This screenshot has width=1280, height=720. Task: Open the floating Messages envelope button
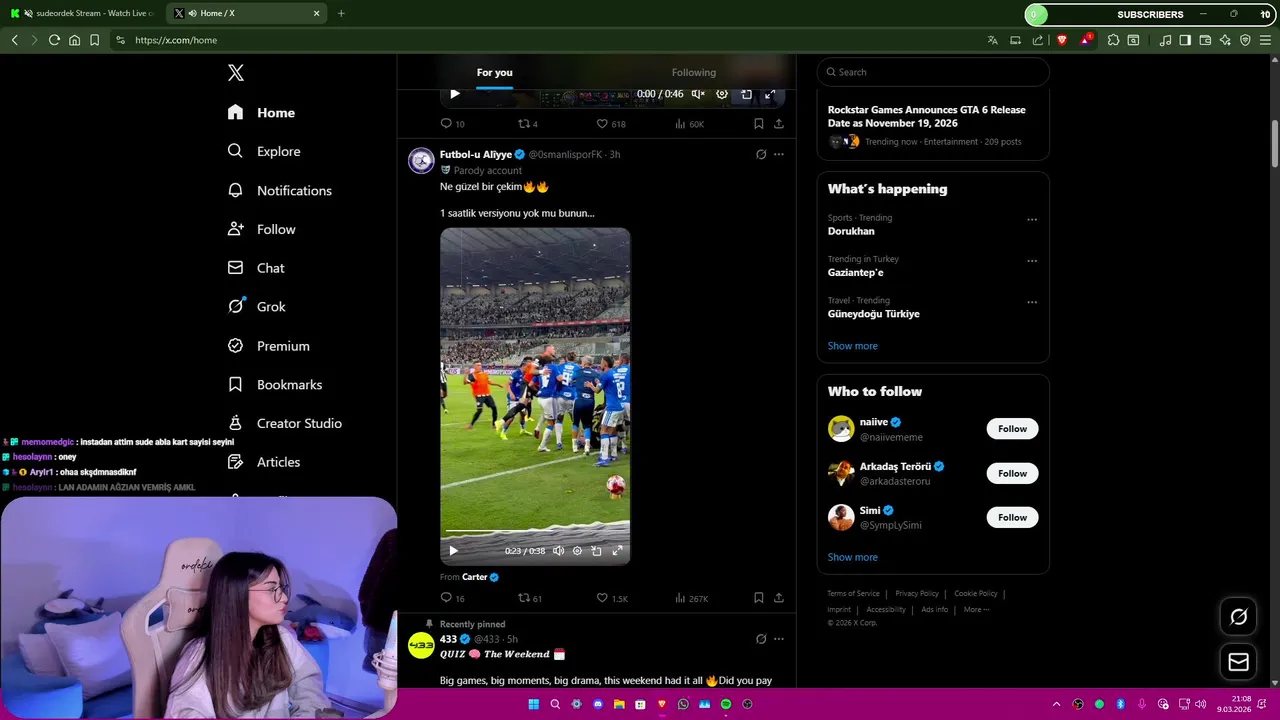click(1238, 662)
